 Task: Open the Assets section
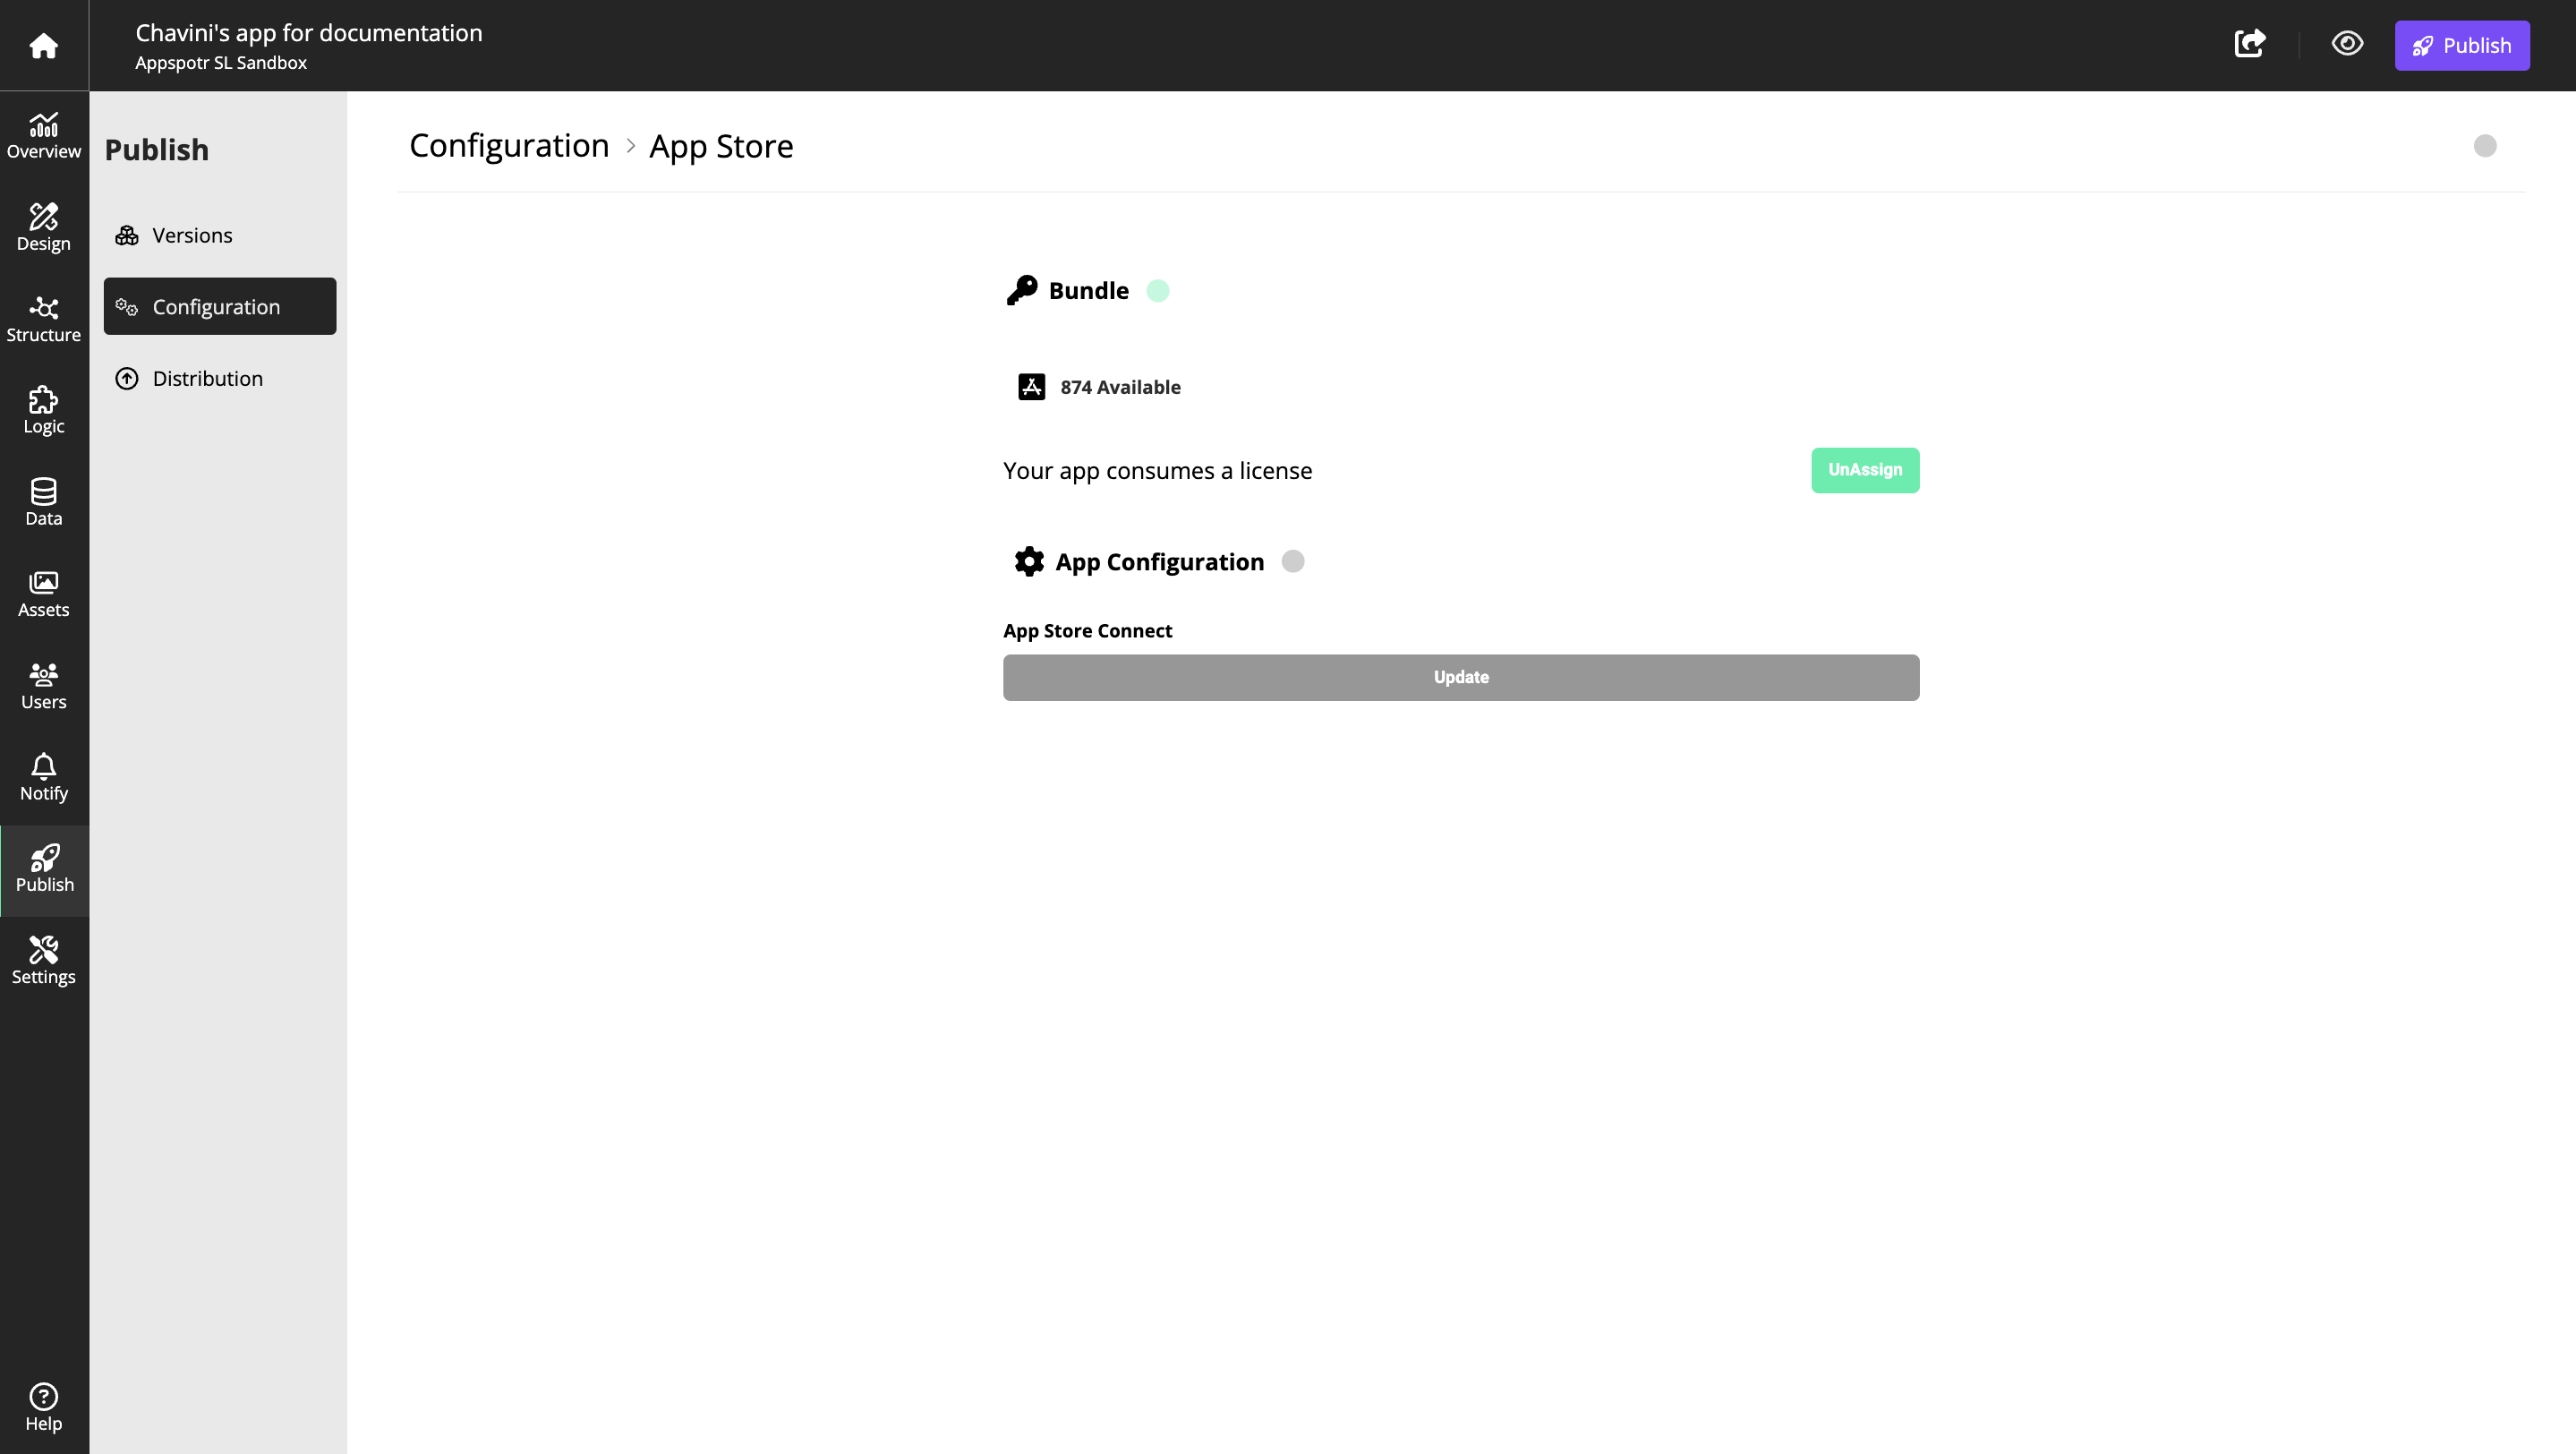click(43, 594)
